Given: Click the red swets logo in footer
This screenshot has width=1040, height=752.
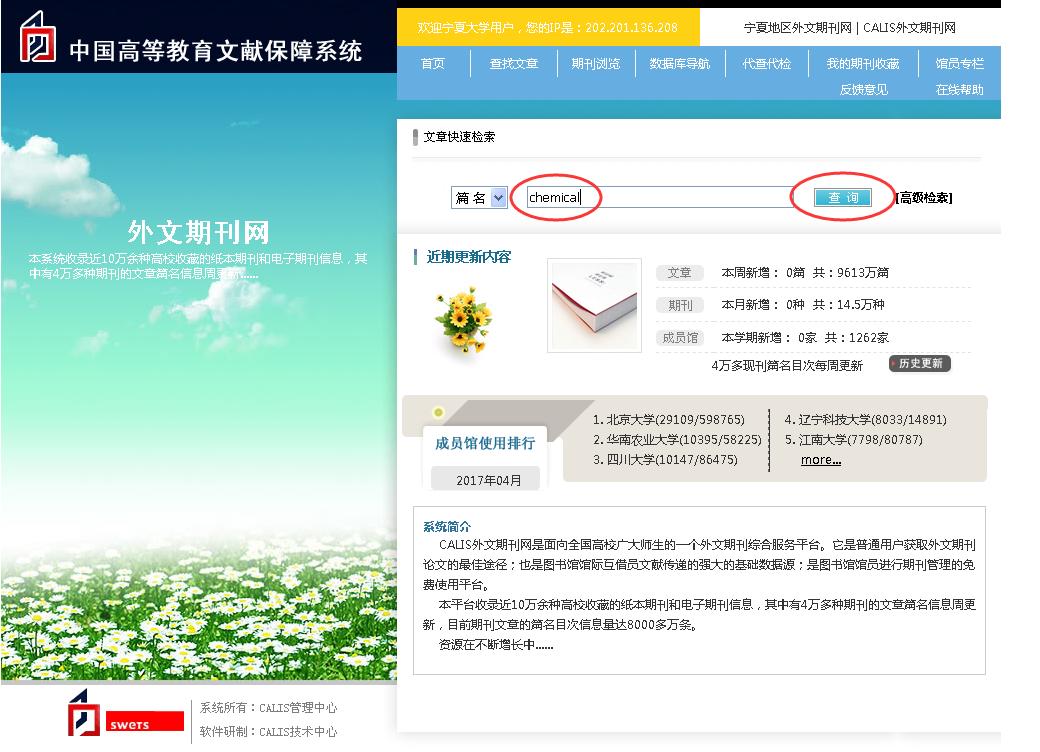Looking at the screenshot, I should [145, 721].
